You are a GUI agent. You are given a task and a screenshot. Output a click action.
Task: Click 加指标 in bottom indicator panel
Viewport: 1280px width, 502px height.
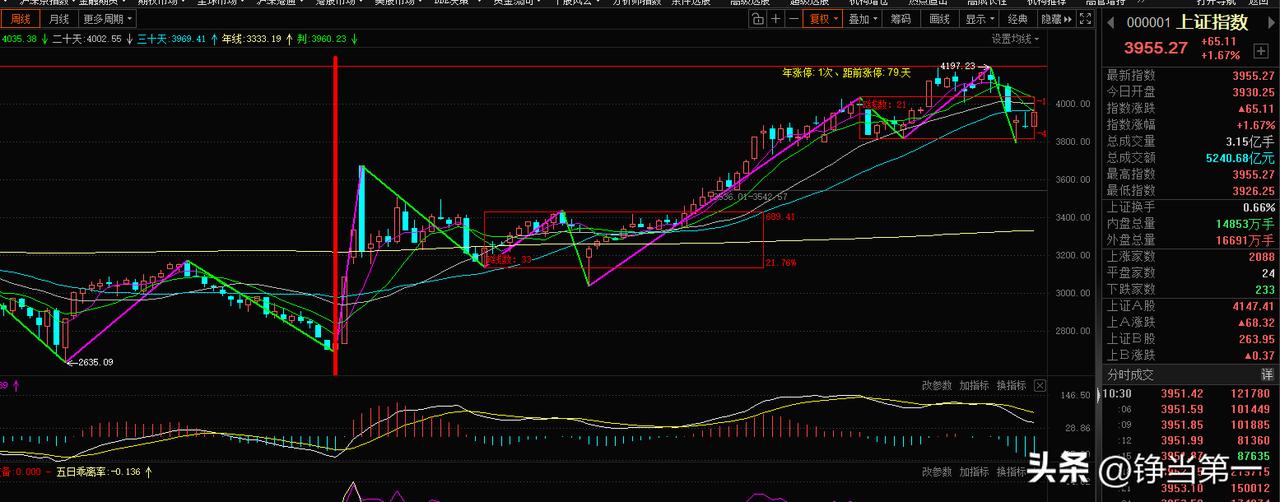[974, 471]
